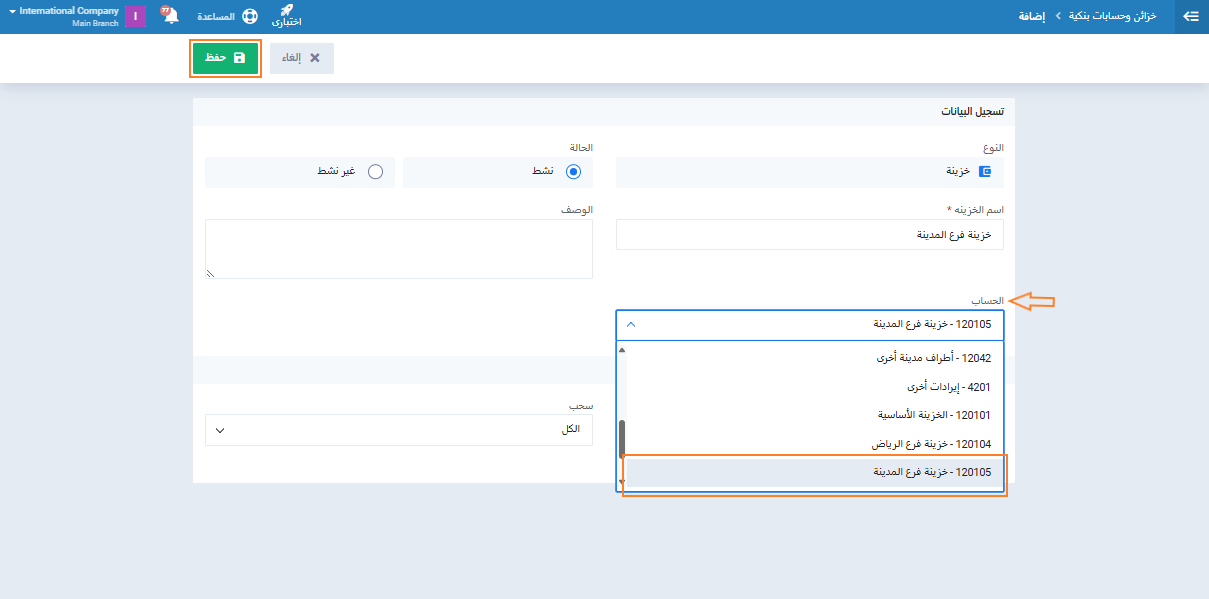Viewport: 1209px width, 599px height.
Task: Click the خزينة wallet type icon
Action: (x=984, y=171)
